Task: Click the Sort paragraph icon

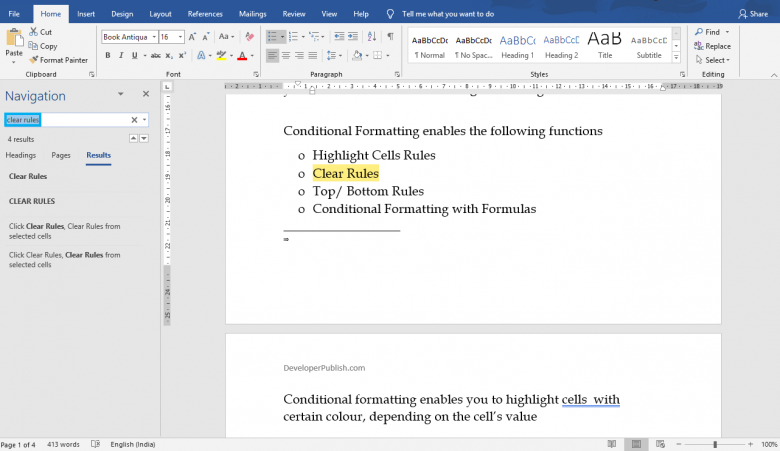Action: point(371,37)
